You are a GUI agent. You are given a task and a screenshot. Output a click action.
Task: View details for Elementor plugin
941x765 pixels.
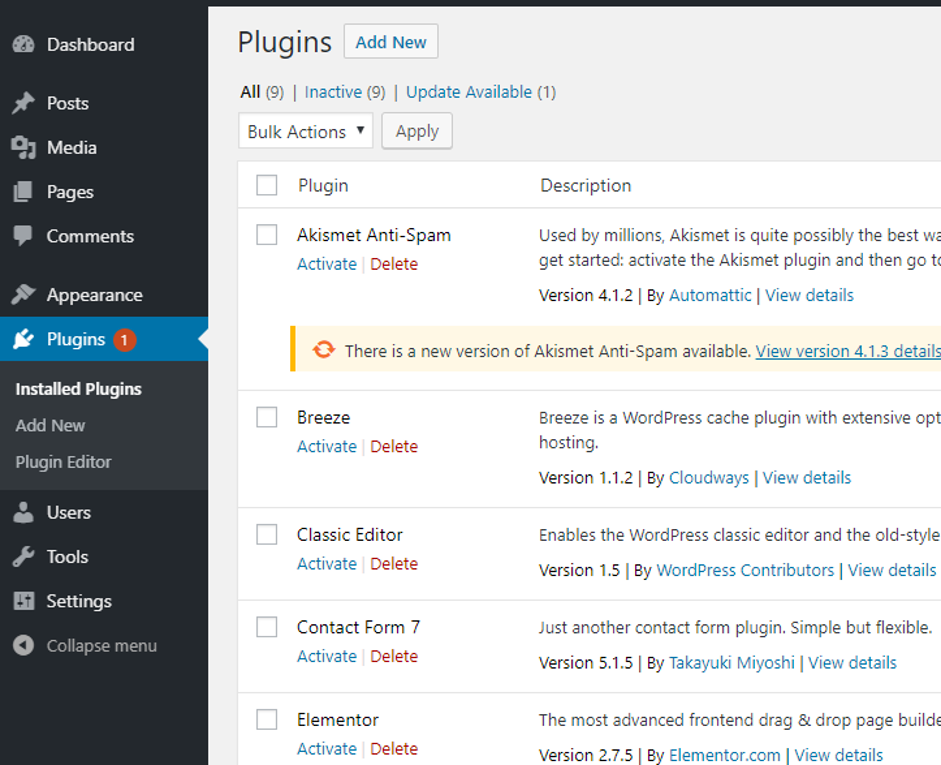838,755
